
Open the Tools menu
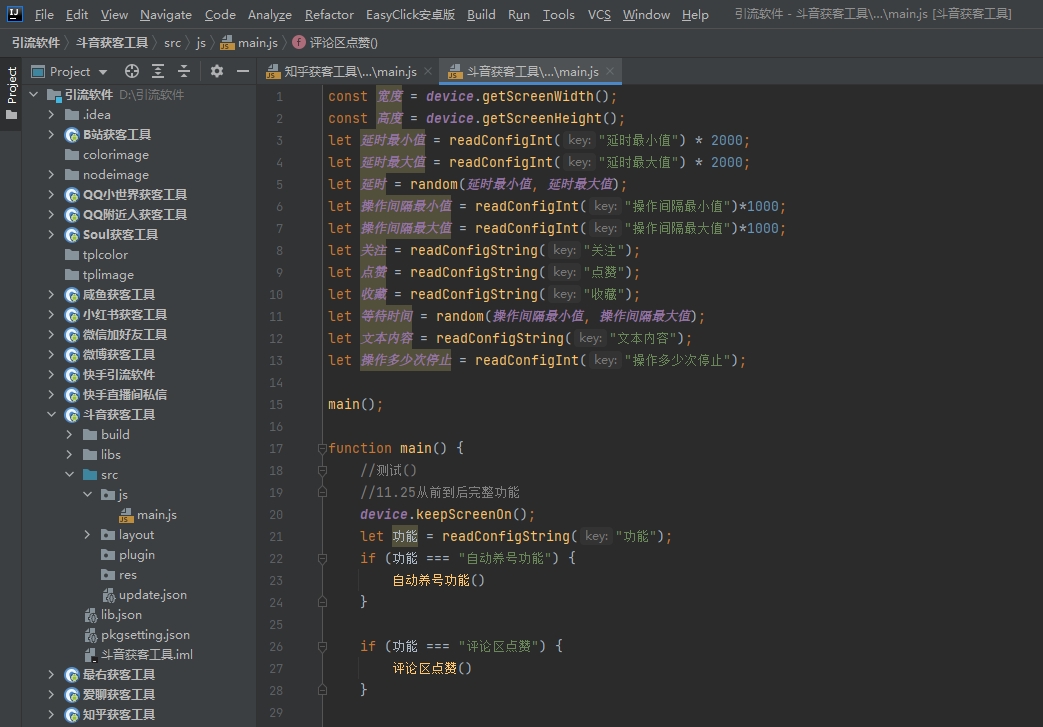tap(558, 15)
